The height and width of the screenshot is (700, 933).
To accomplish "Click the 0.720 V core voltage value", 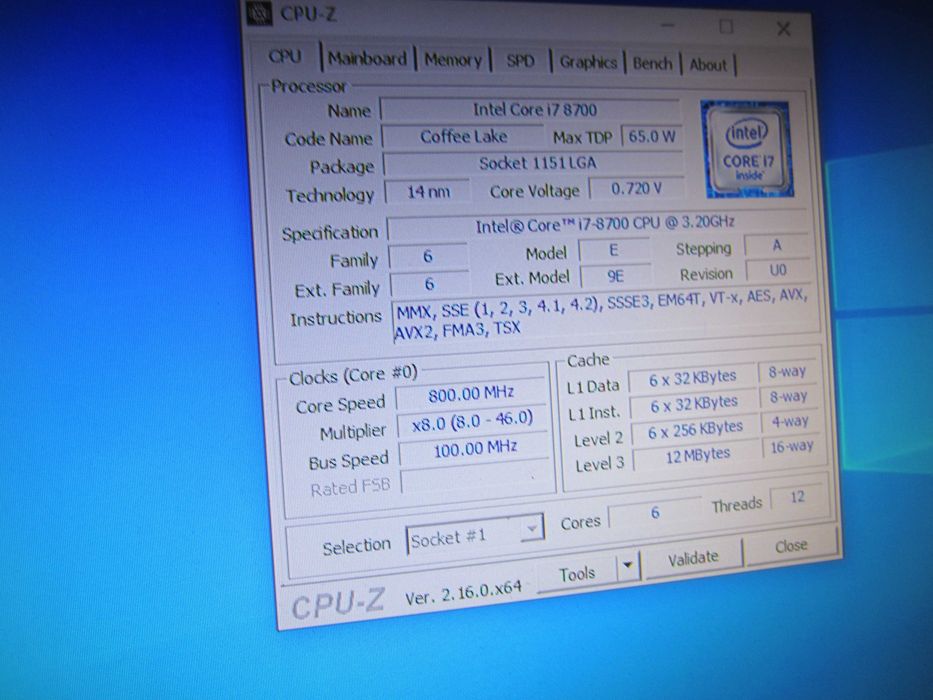I will pos(637,189).
